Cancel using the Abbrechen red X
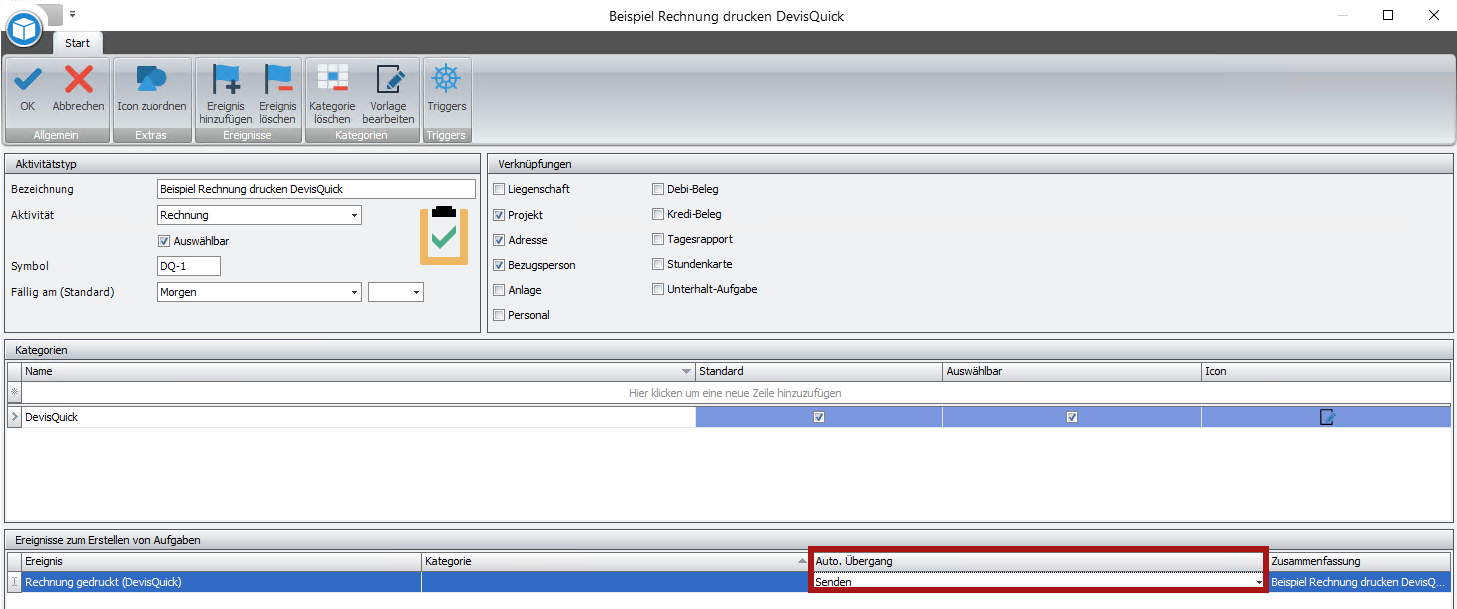Viewport: 1457px width, 609px height. (x=78, y=90)
